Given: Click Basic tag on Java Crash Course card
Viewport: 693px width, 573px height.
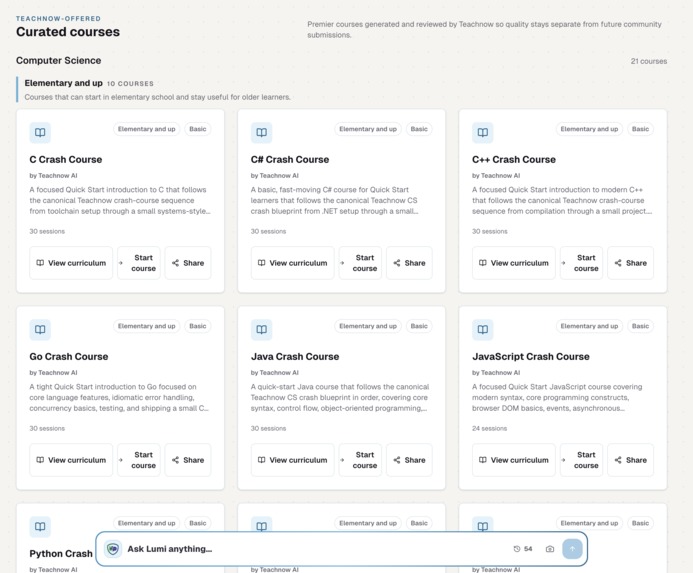Looking at the screenshot, I should pyautogui.click(x=419, y=326).
